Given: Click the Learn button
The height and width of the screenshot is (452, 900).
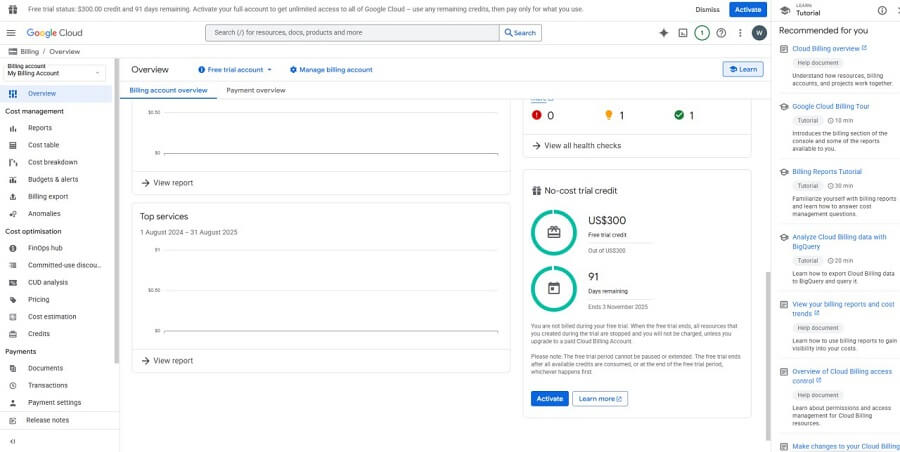Looking at the screenshot, I should 743,69.
